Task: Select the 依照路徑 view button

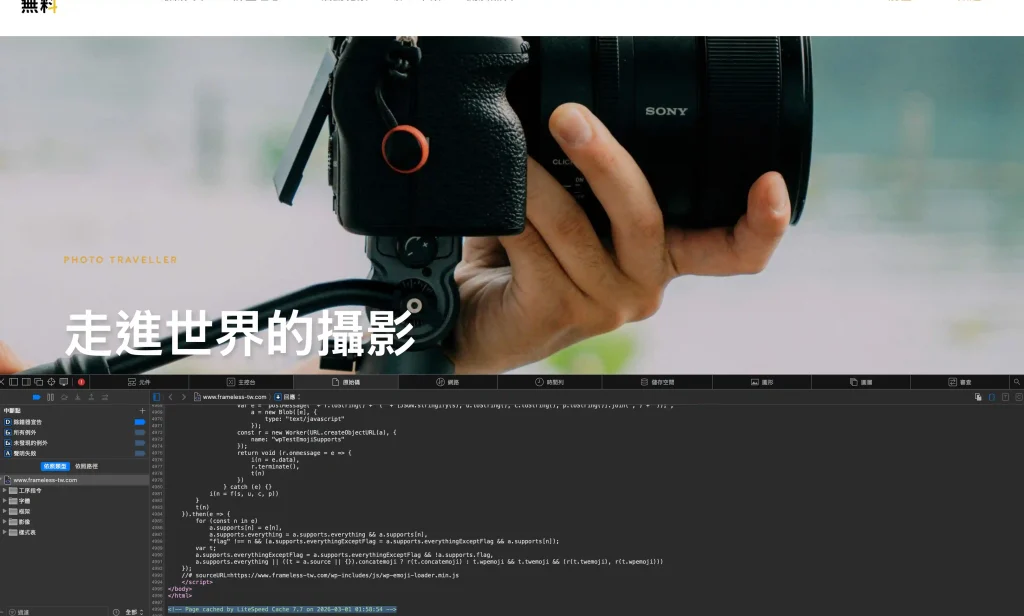Action: click(86, 467)
